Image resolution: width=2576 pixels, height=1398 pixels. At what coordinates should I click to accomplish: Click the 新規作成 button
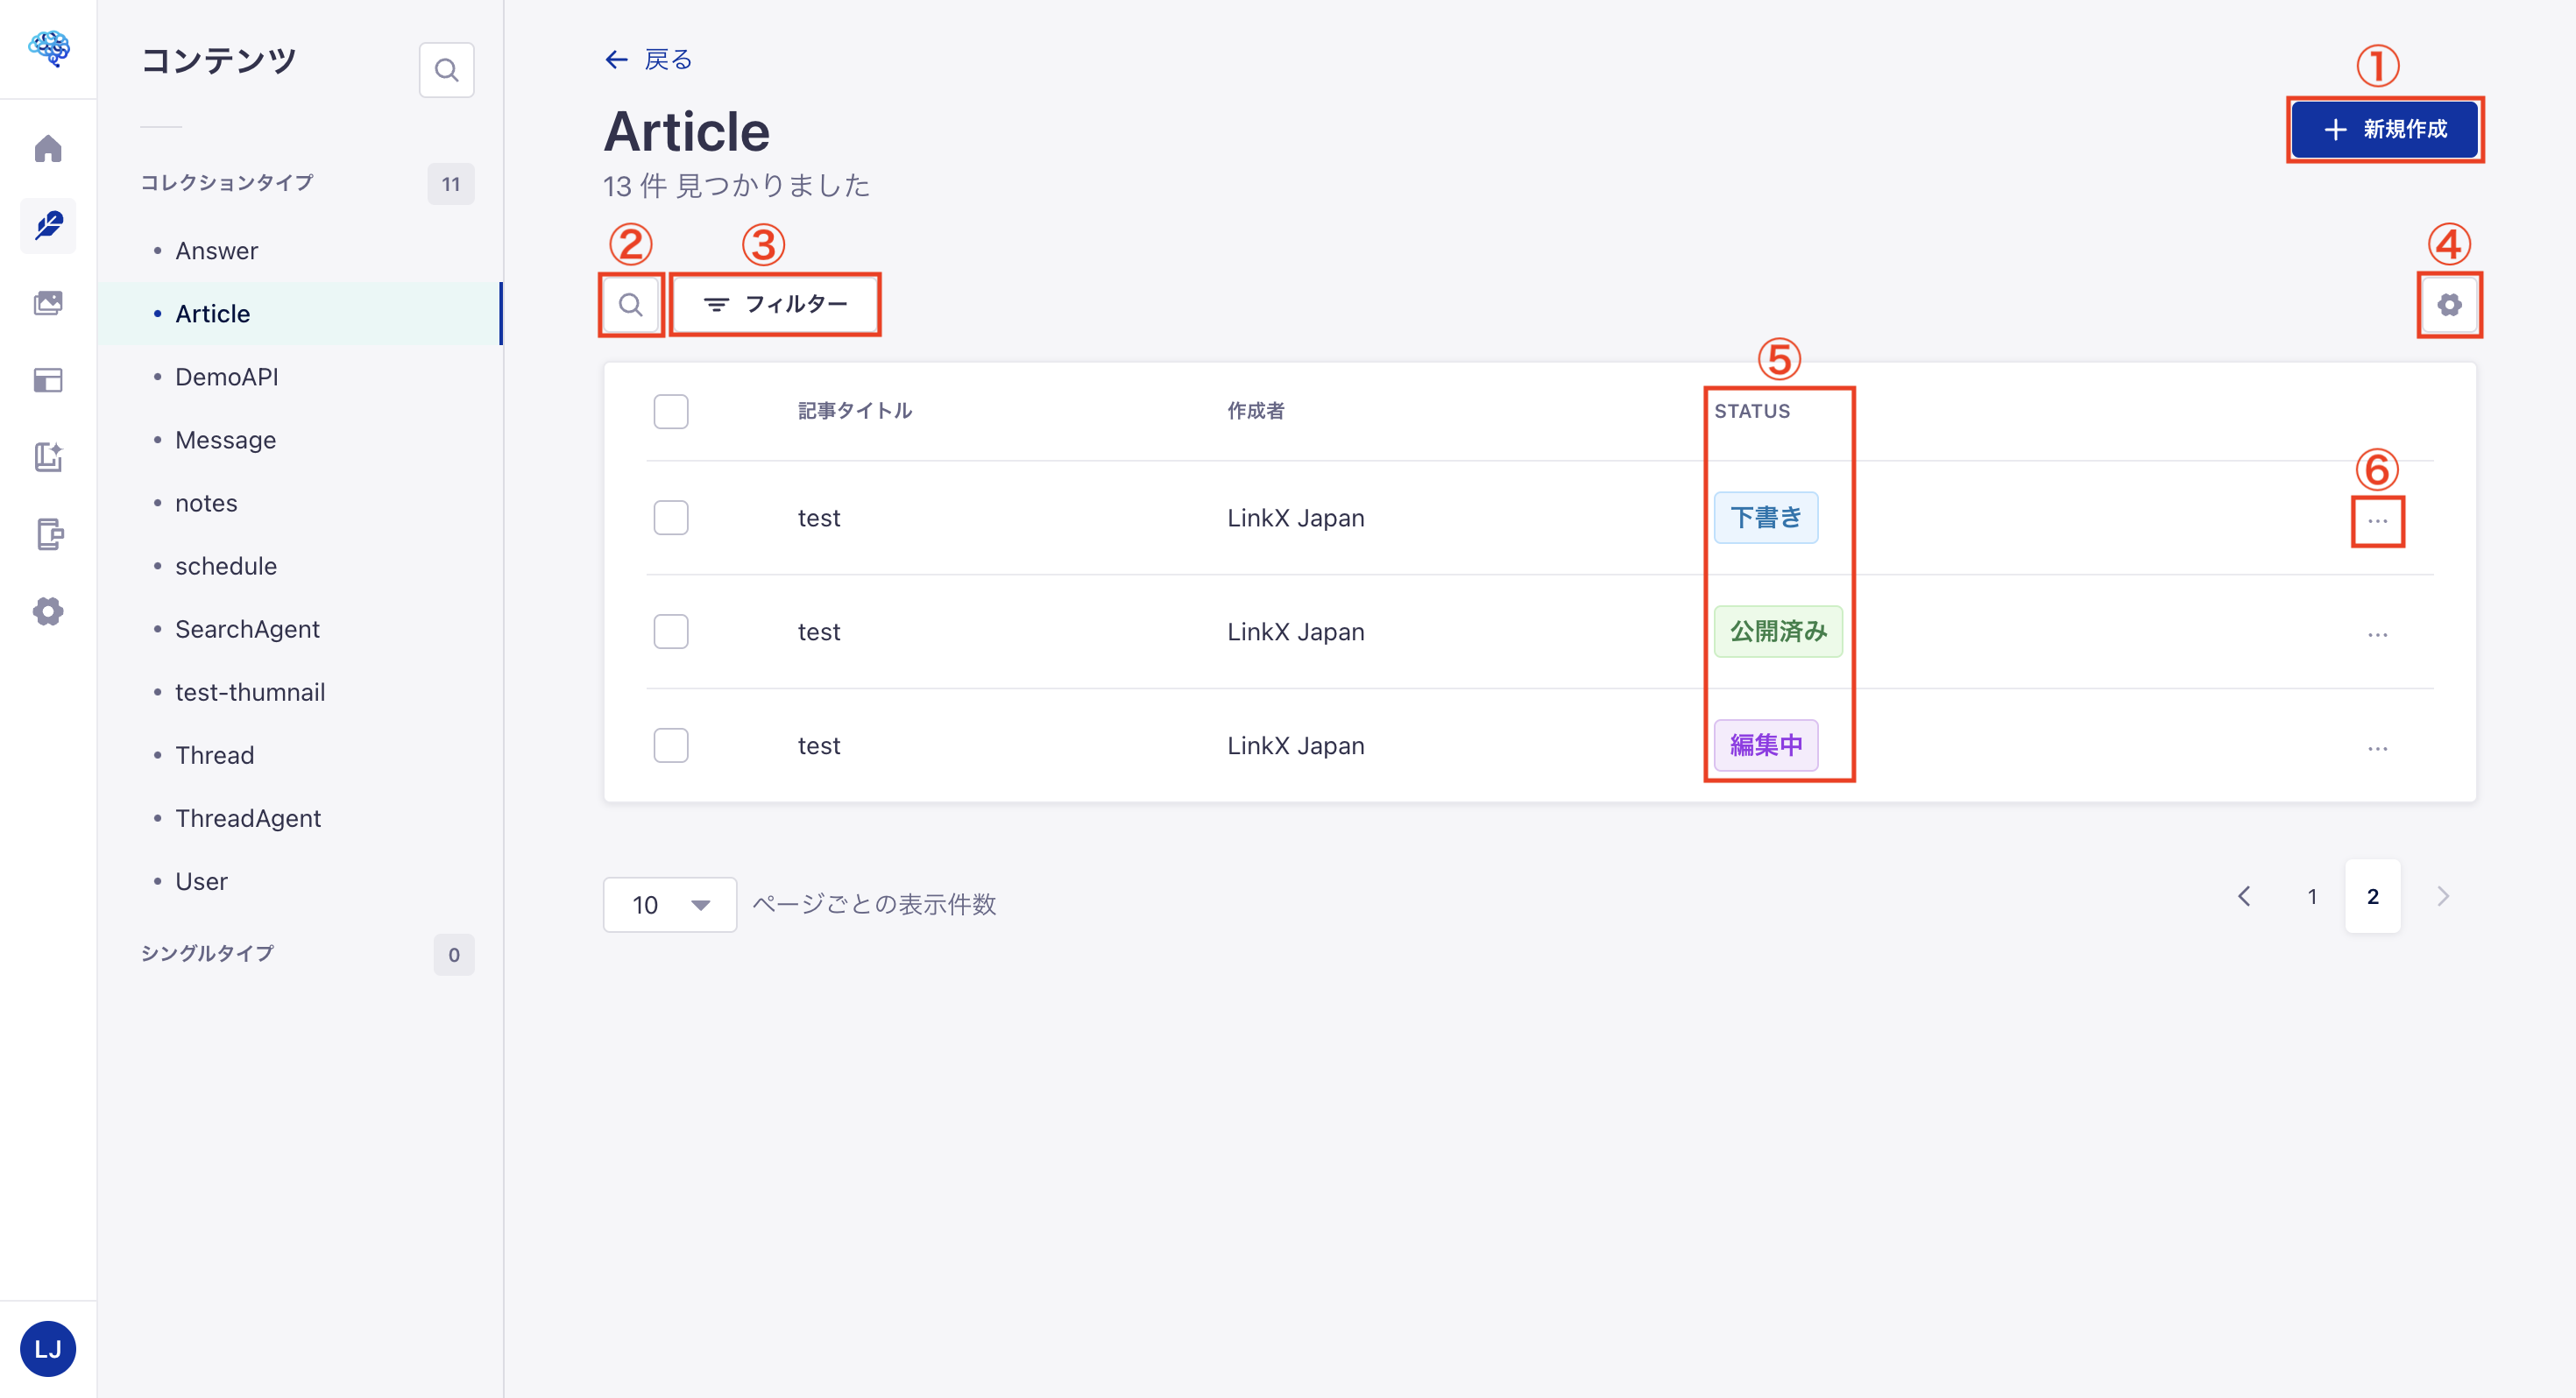(2384, 129)
